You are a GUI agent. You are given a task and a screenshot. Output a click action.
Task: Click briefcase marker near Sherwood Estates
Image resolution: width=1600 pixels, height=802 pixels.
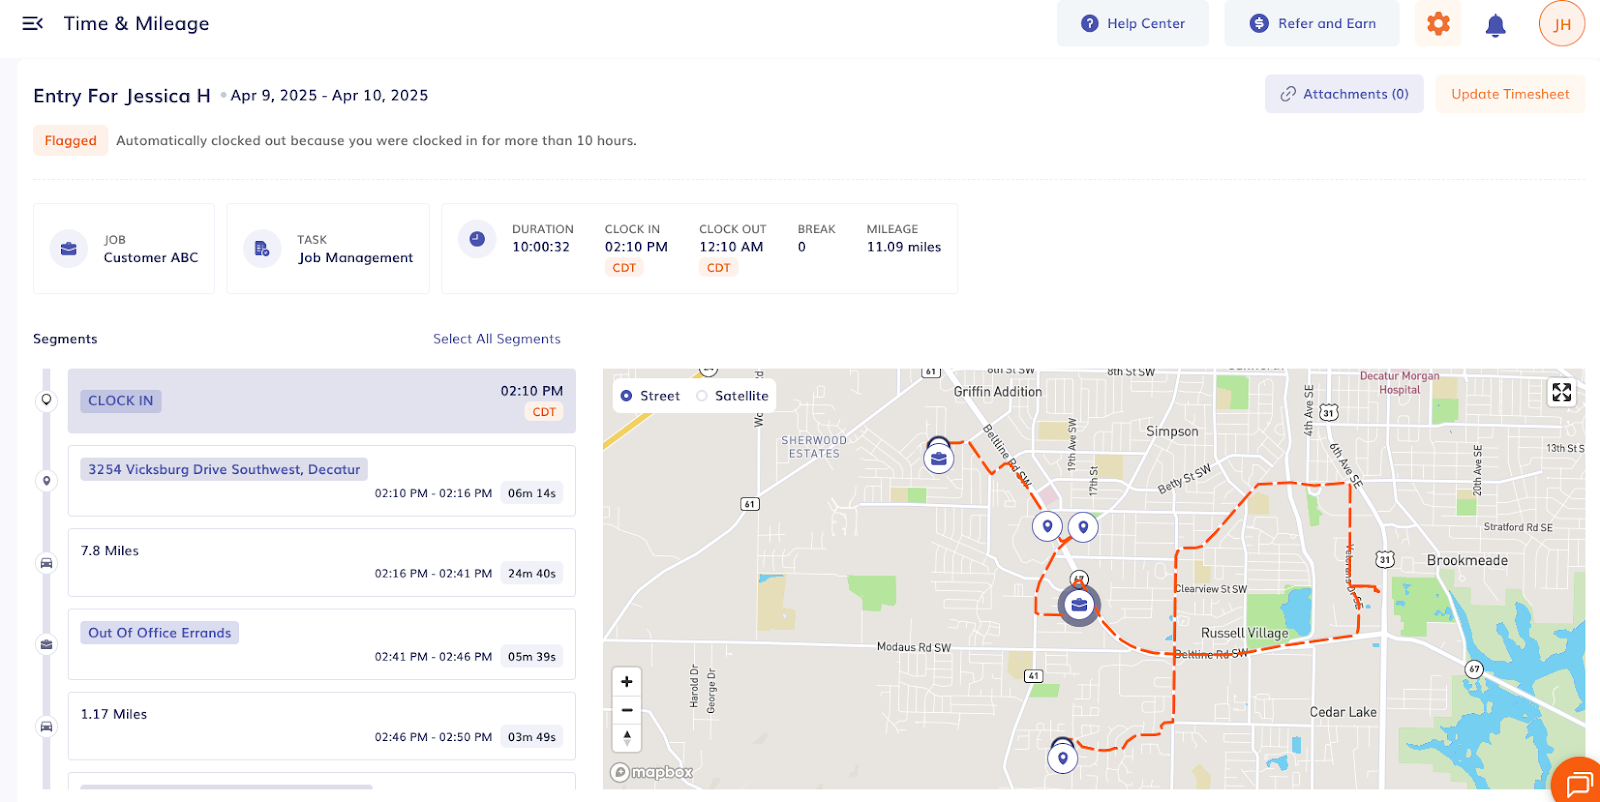tap(938, 458)
